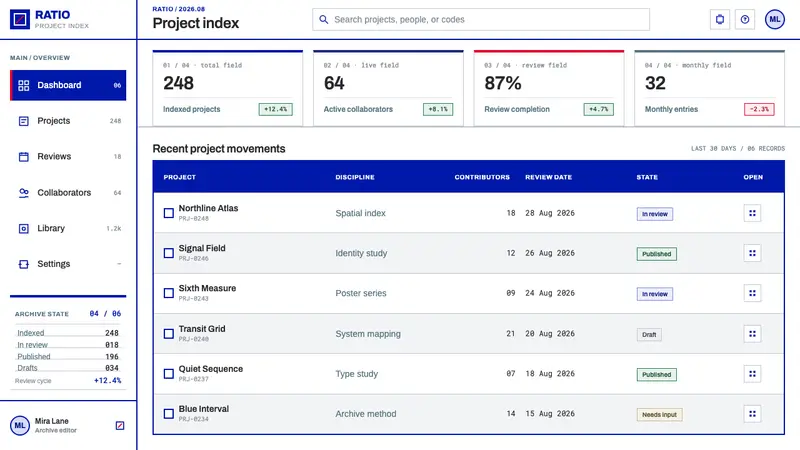Image resolution: width=800 pixels, height=450 pixels.
Task: Click the search magnifier icon
Action: [323, 19]
